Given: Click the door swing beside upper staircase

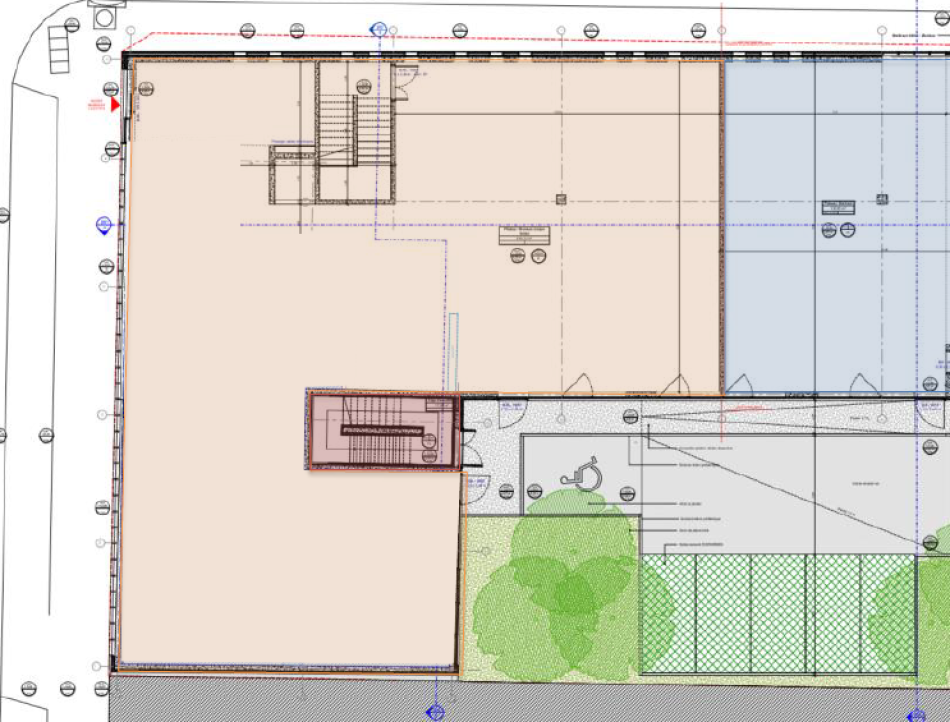Looking at the screenshot, I should [402, 88].
